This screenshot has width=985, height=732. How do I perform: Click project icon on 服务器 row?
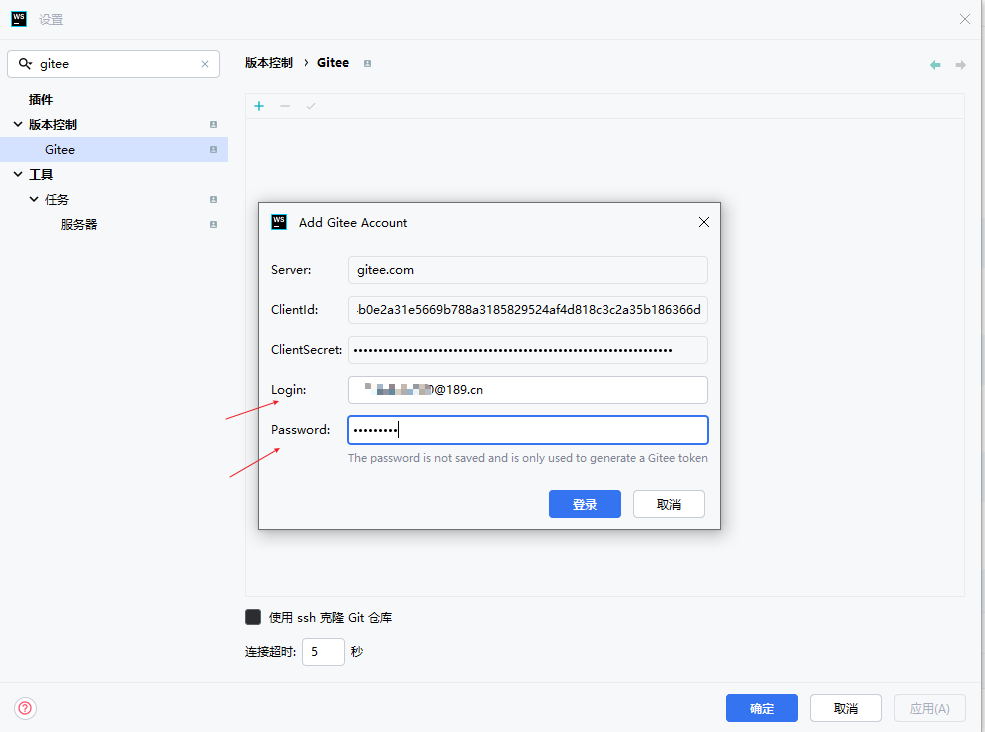point(214,224)
